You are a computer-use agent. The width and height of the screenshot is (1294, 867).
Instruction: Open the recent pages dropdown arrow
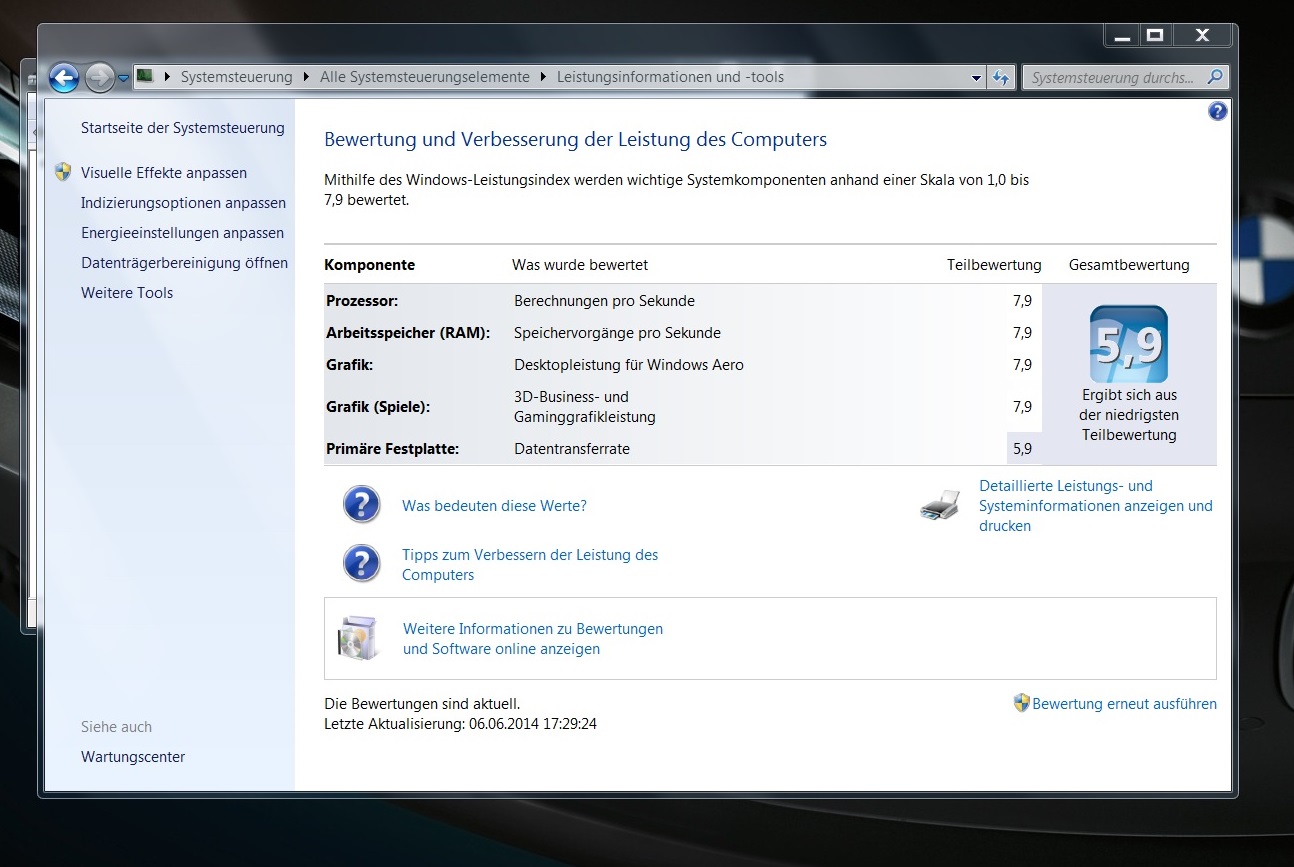123,77
